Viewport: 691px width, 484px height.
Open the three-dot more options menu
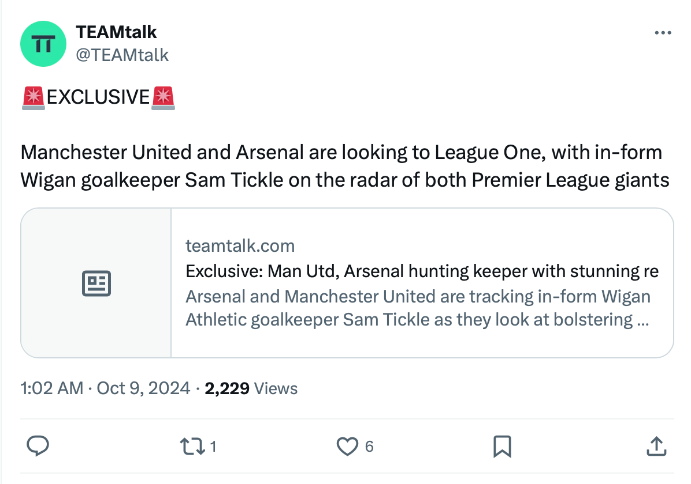[x=662, y=33]
